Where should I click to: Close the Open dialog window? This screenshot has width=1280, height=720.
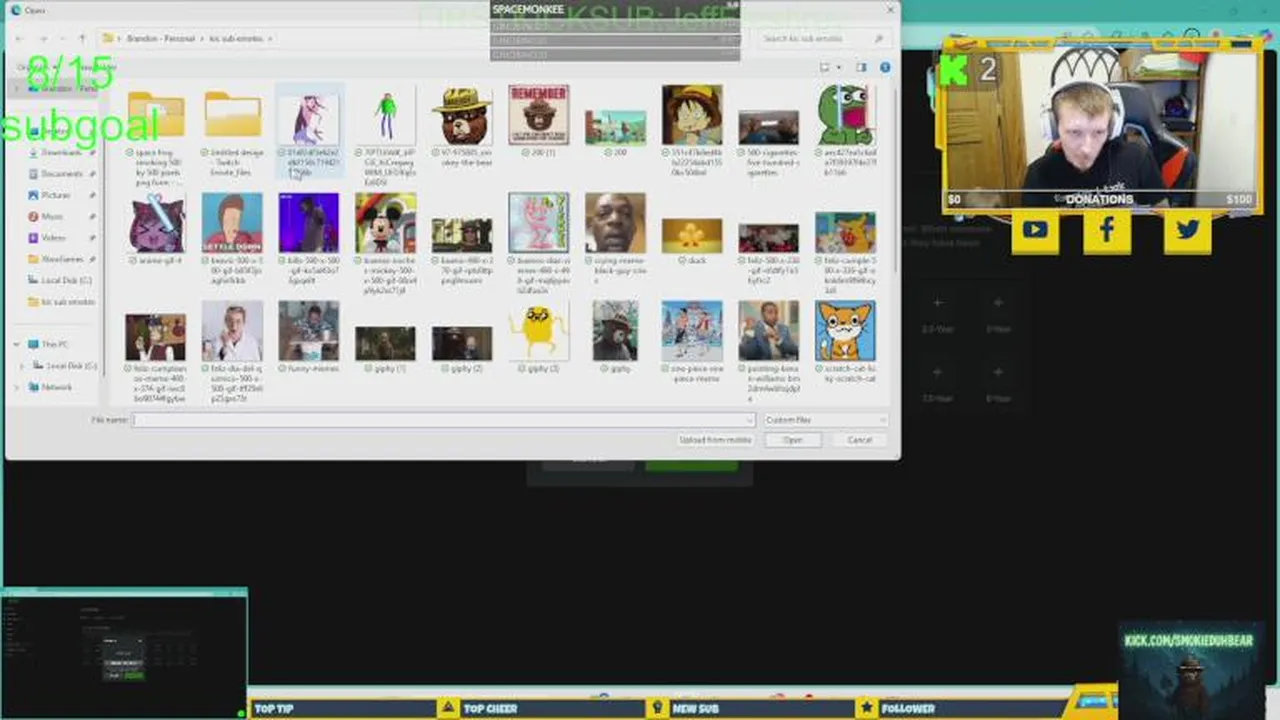tap(890, 10)
